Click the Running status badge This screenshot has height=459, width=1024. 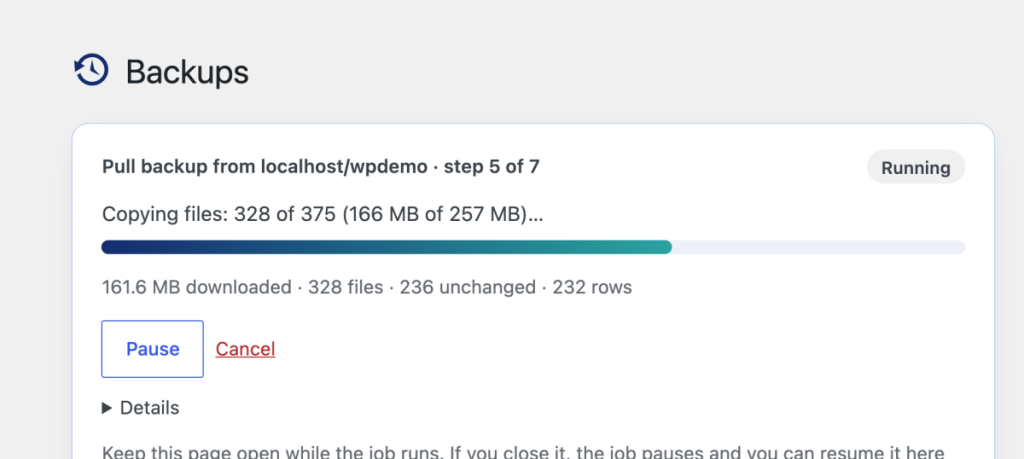916,167
